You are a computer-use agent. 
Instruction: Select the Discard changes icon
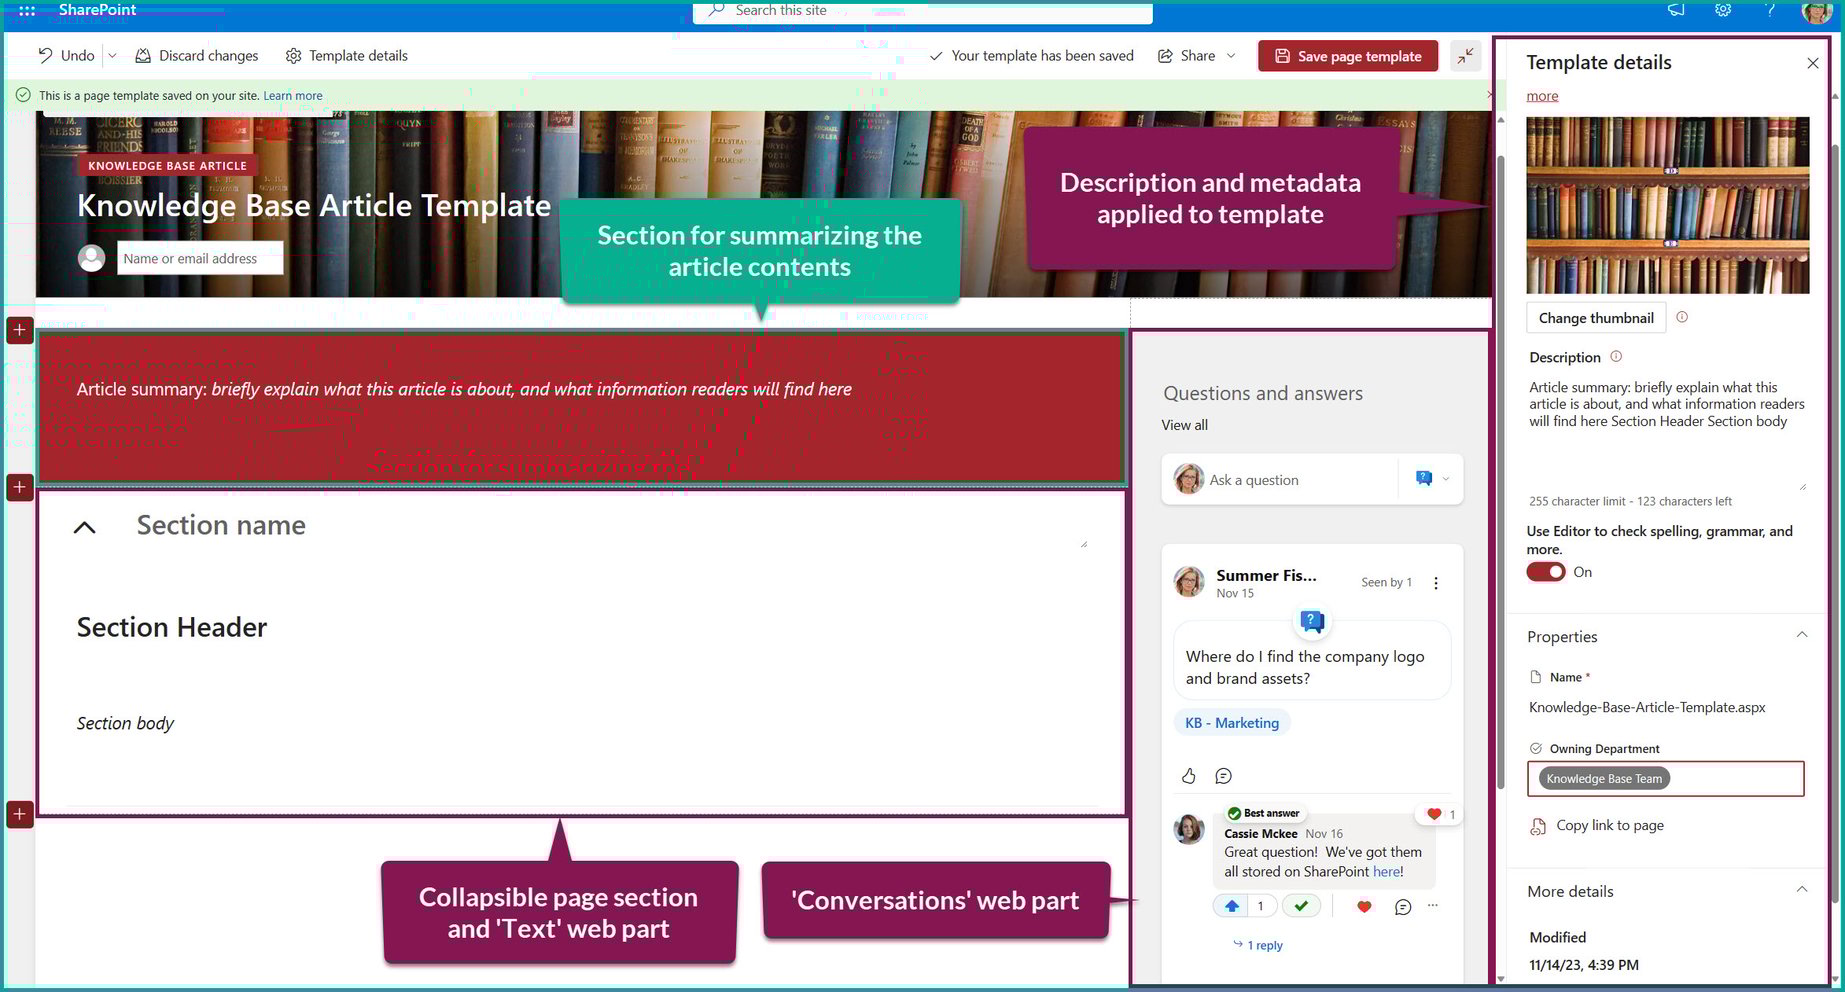click(x=144, y=55)
